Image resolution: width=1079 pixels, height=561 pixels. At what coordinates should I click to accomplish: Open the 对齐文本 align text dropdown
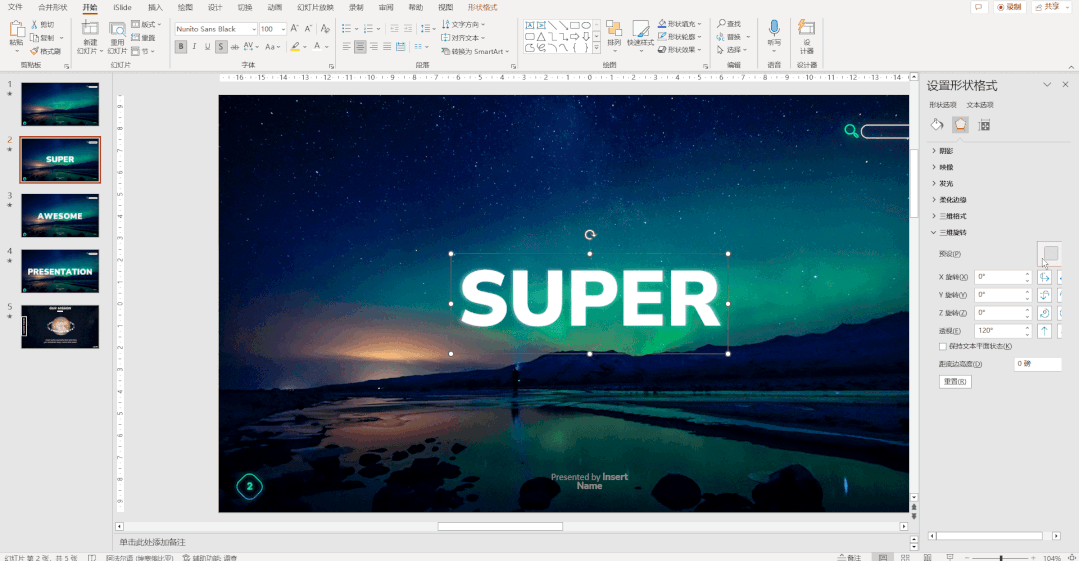point(464,38)
